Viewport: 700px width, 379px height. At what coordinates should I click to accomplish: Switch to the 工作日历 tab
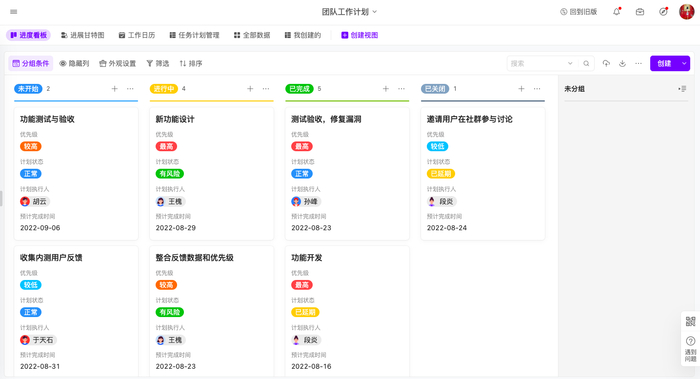pyautogui.click(x=137, y=35)
